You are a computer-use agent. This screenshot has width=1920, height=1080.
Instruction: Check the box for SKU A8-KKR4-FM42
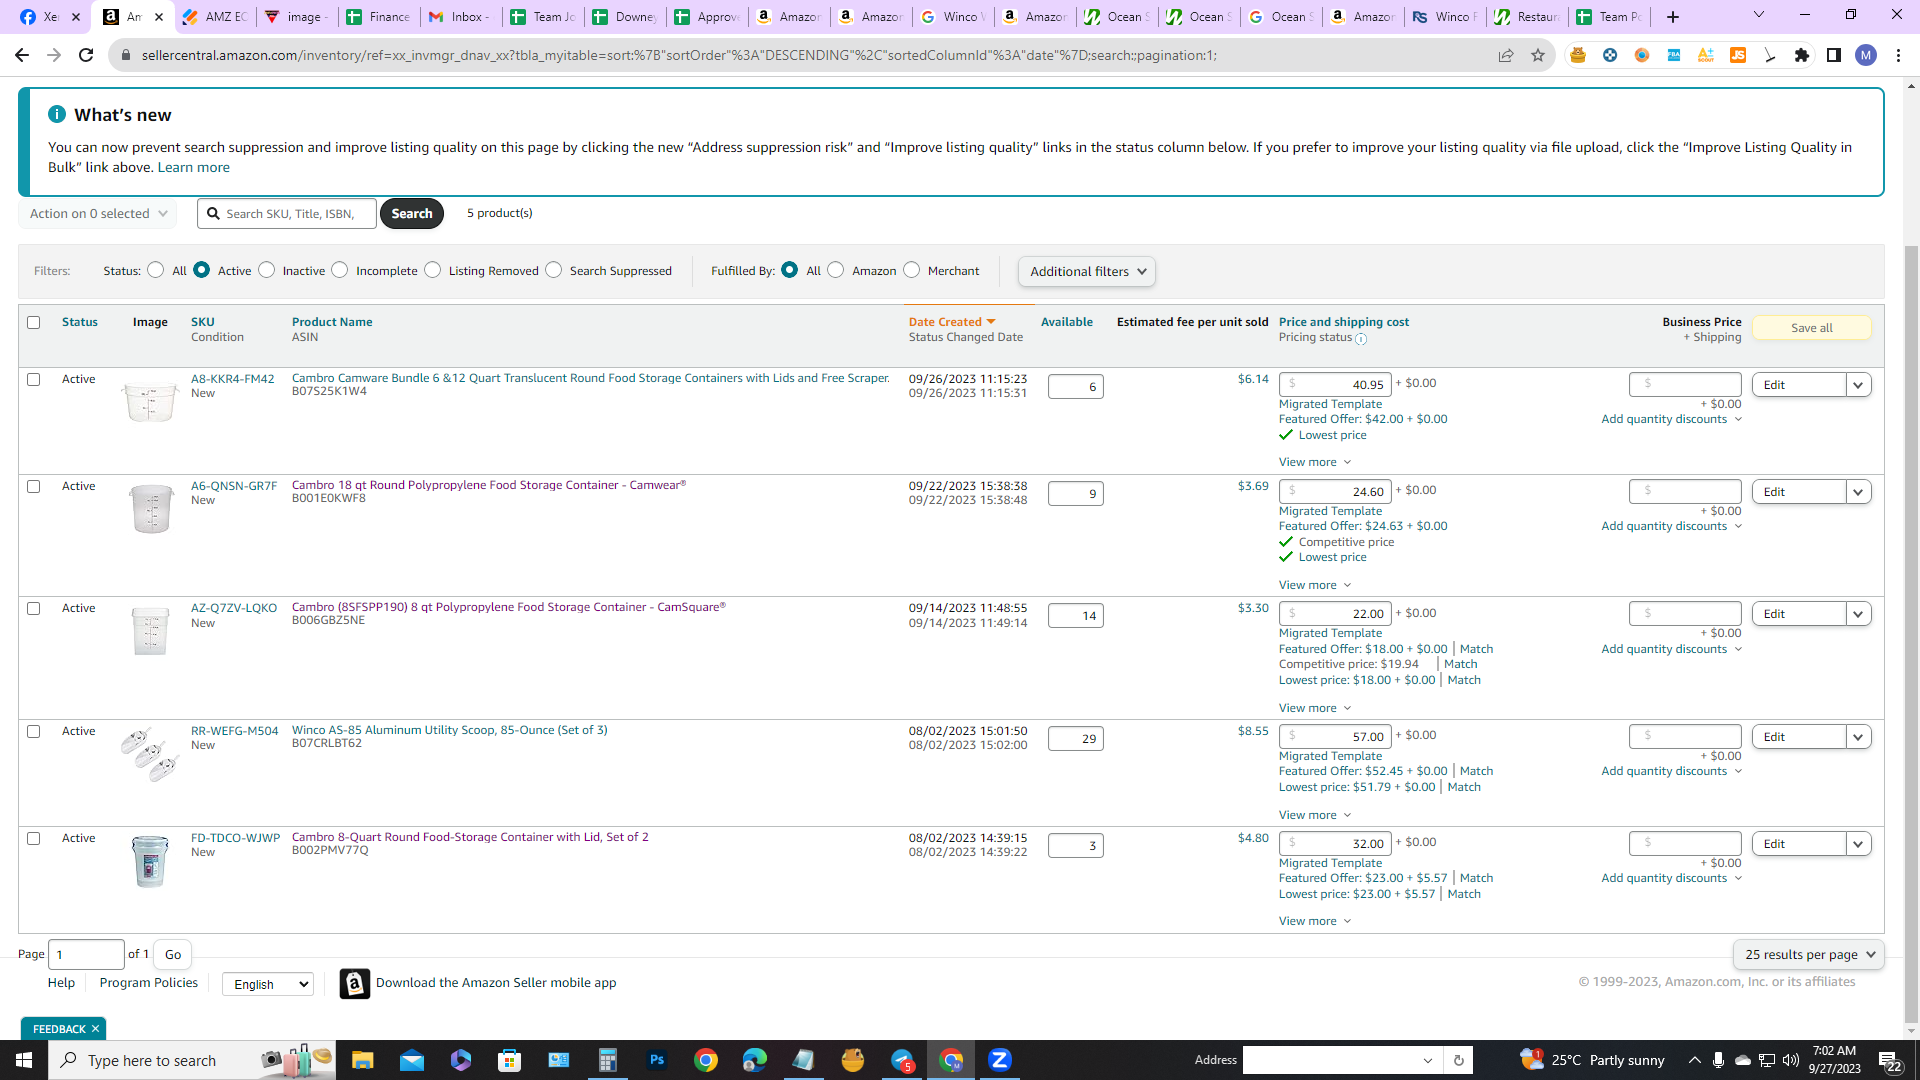pyautogui.click(x=34, y=380)
